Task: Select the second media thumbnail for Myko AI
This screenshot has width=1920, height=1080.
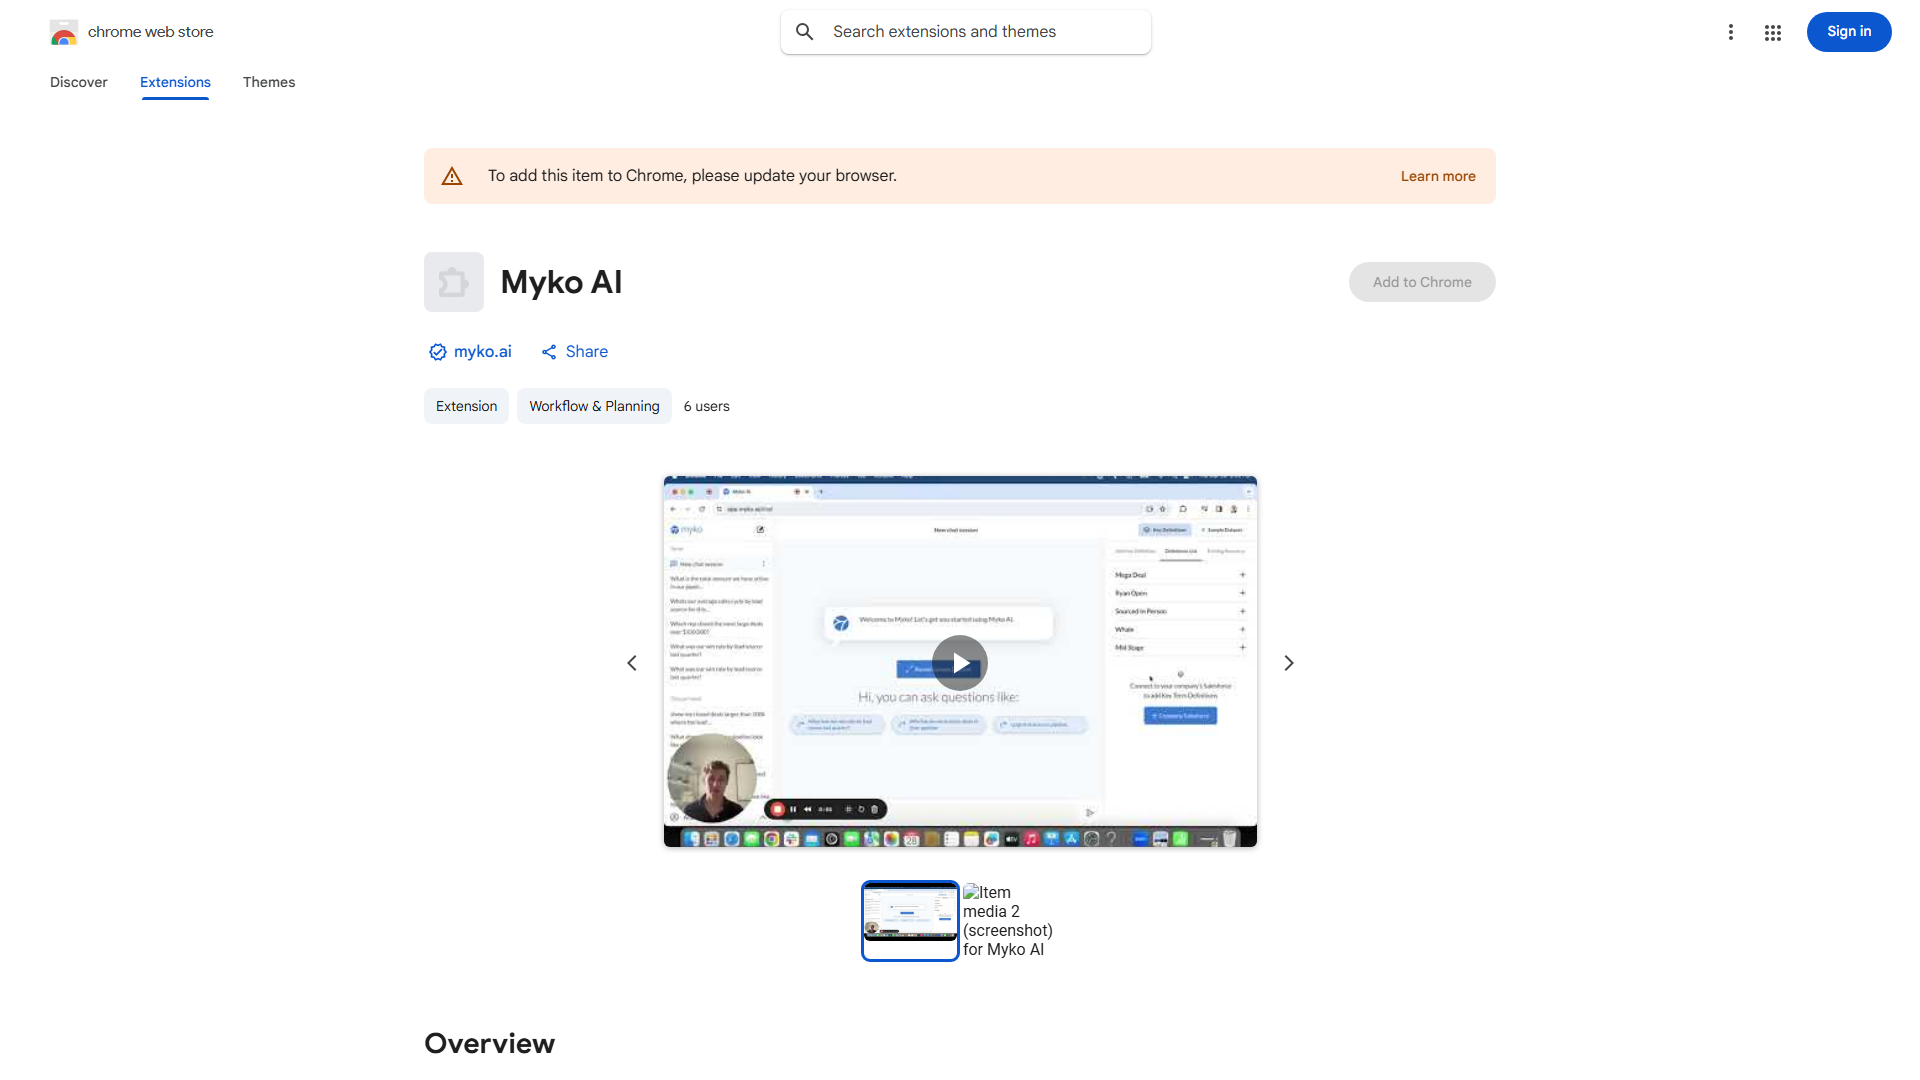Action: pos(1007,920)
